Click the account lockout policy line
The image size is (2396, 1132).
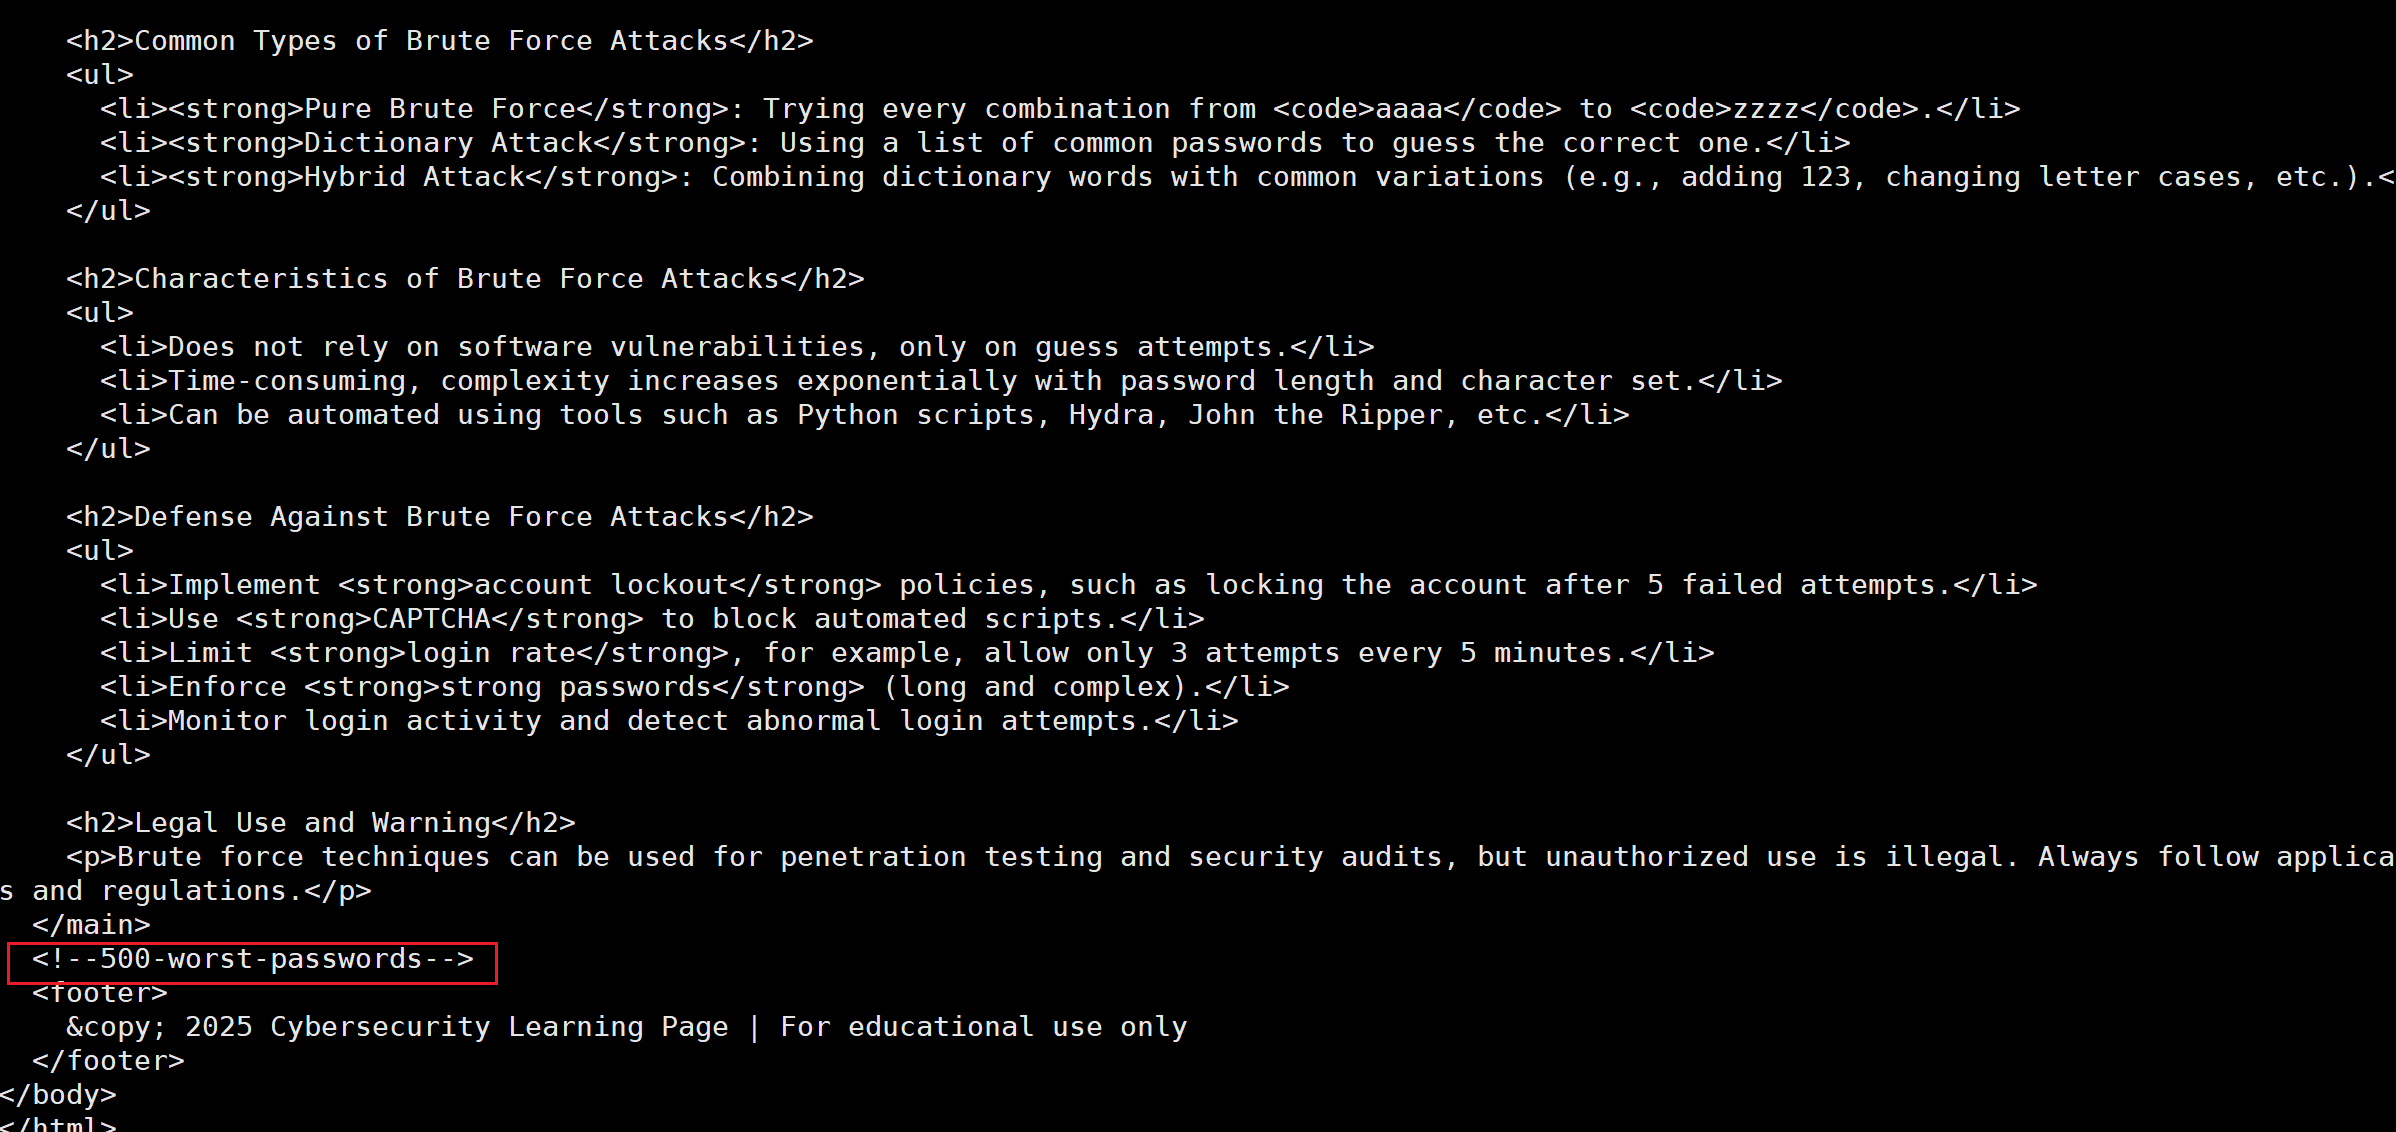[x=1068, y=585]
